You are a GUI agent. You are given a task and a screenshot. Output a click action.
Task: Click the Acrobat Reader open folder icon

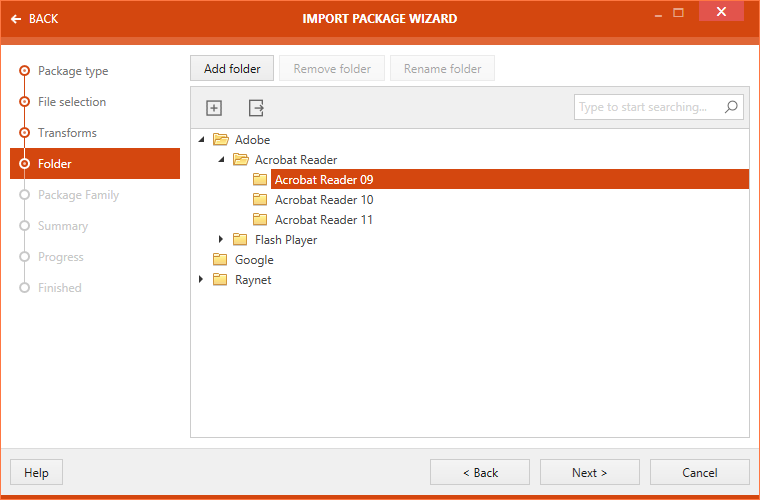click(x=240, y=159)
